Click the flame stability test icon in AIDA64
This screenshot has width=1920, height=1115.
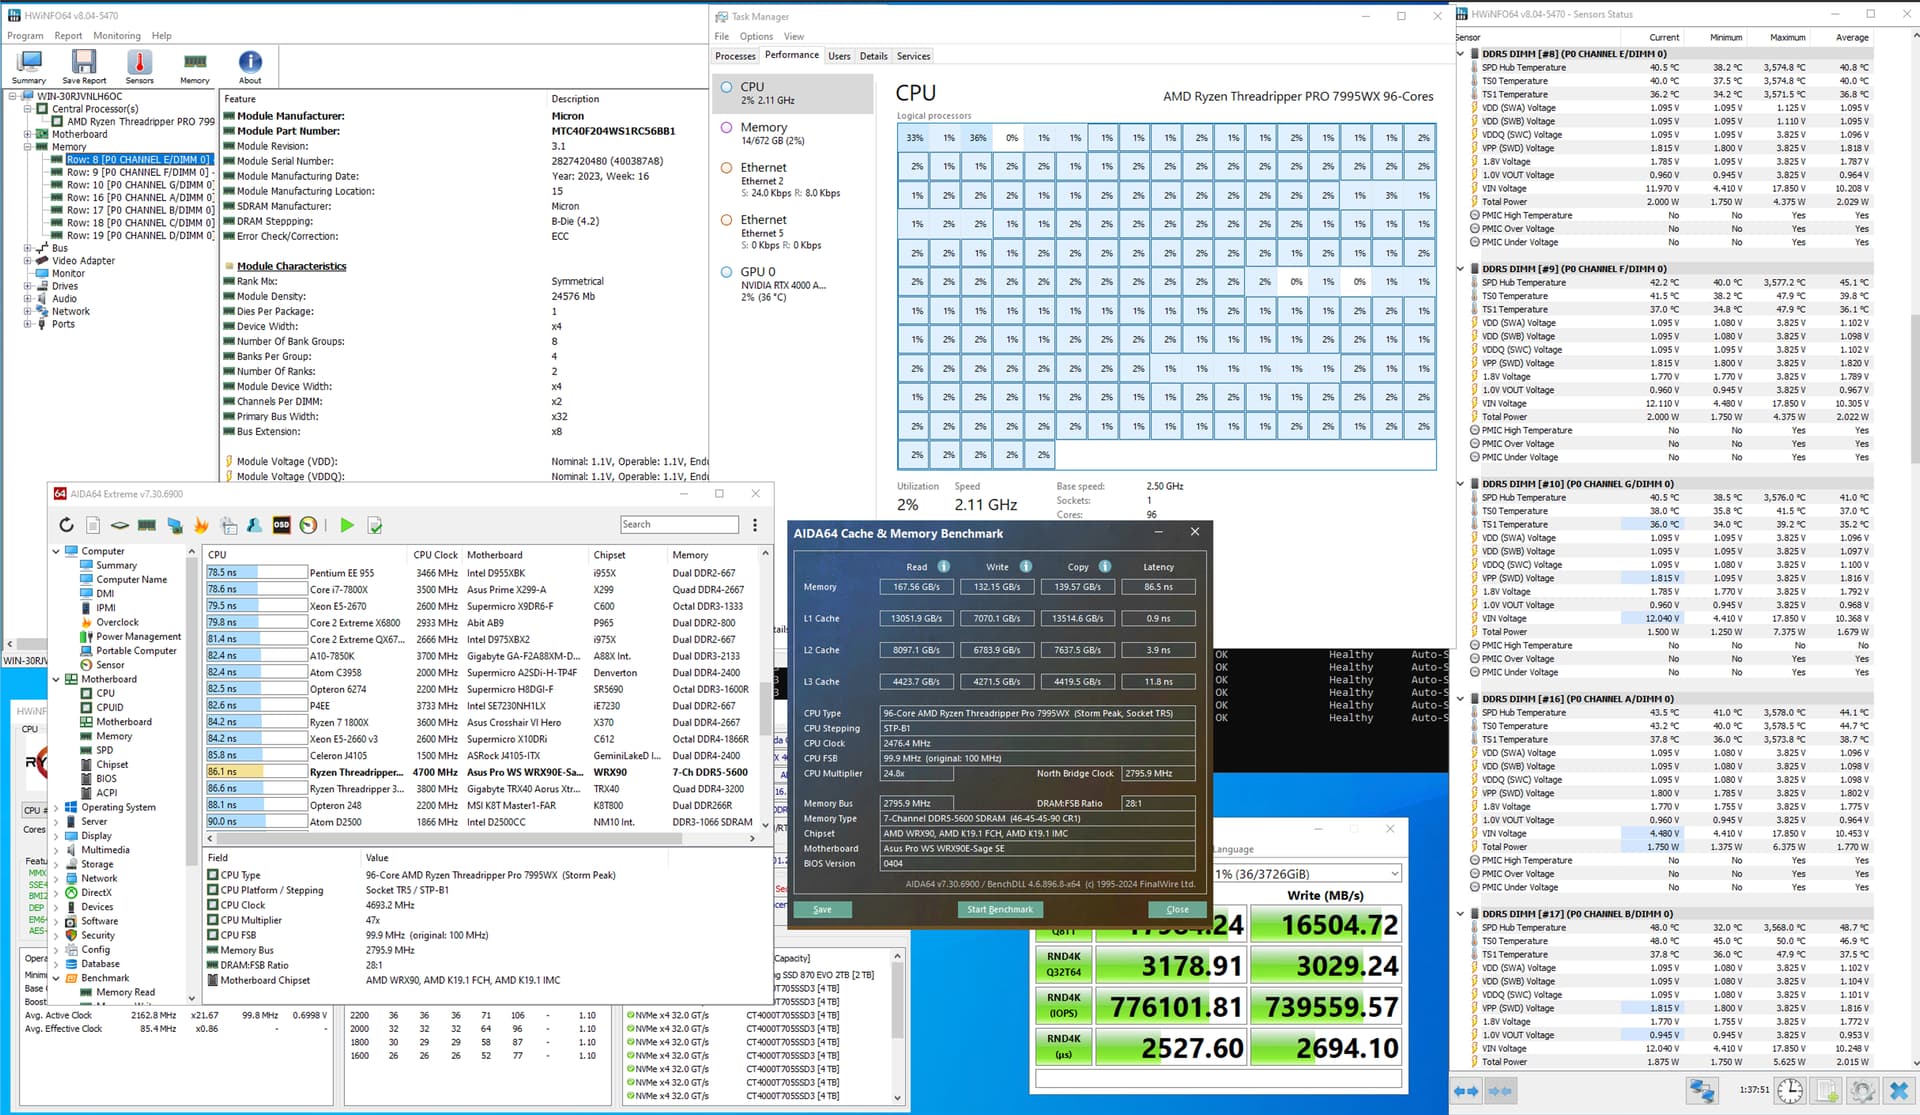pos(201,525)
